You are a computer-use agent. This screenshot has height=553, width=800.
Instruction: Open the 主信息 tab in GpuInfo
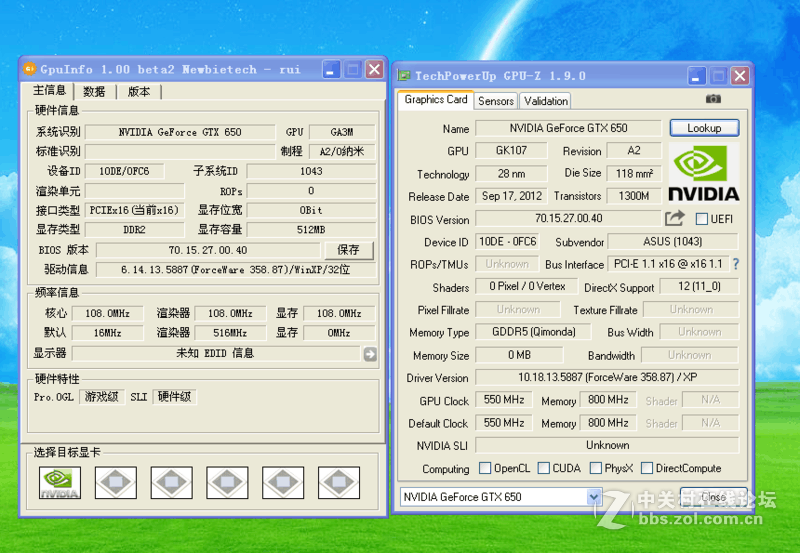pos(49,90)
